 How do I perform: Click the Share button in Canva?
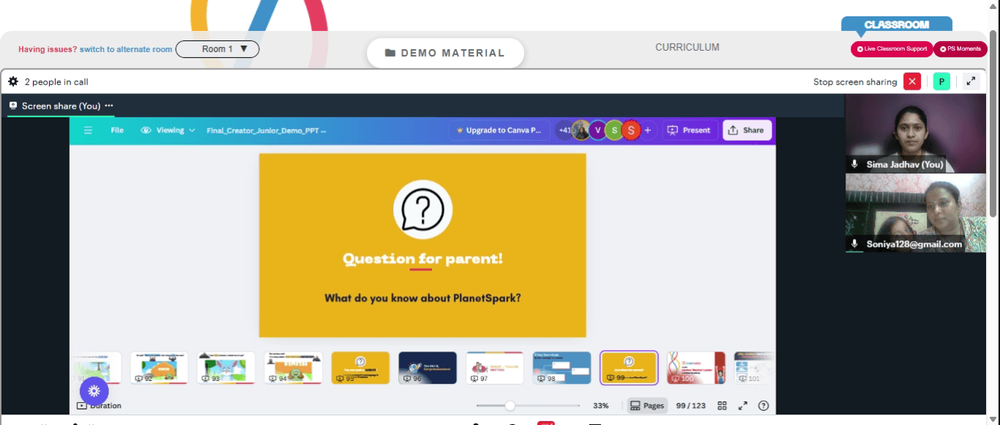(747, 130)
